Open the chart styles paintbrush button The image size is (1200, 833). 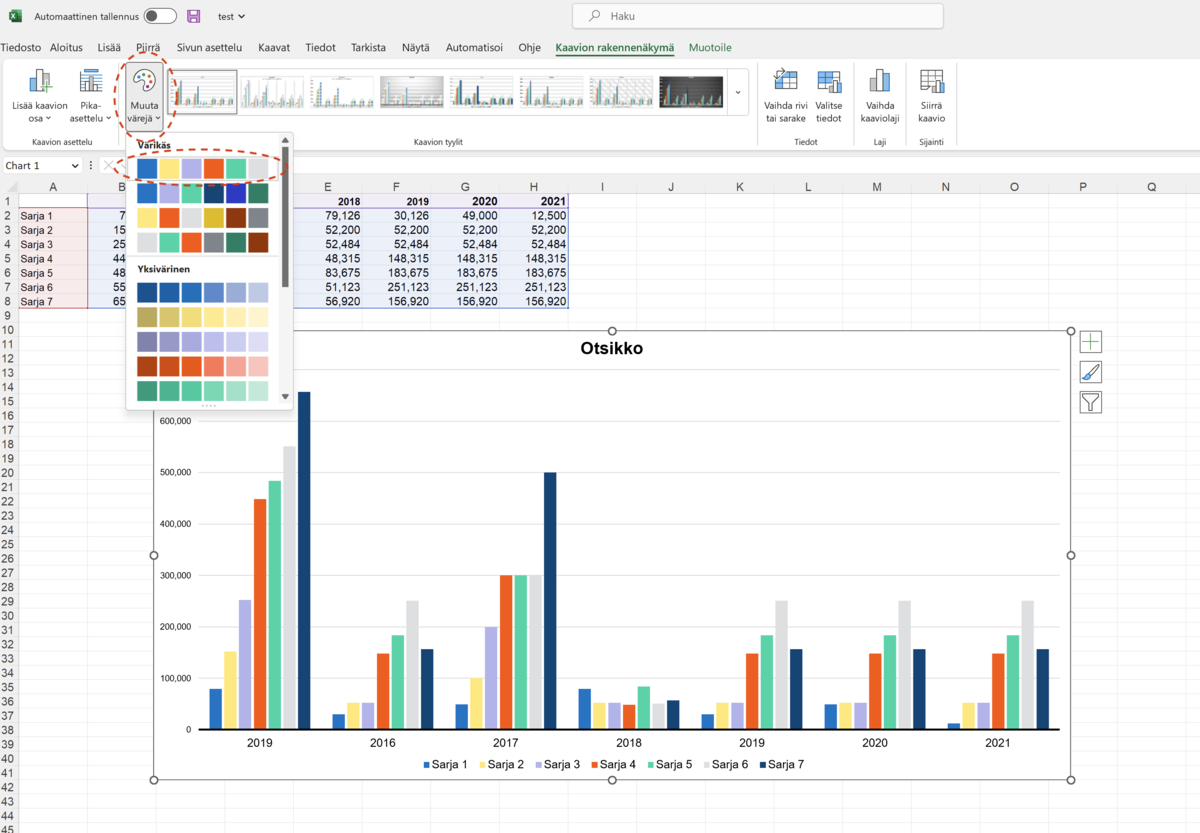(x=1090, y=372)
